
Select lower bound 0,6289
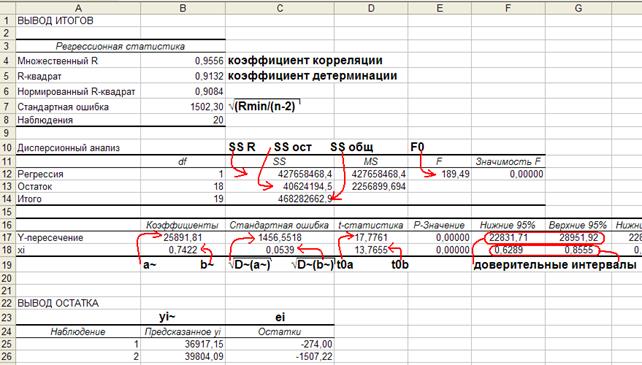[508, 250]
